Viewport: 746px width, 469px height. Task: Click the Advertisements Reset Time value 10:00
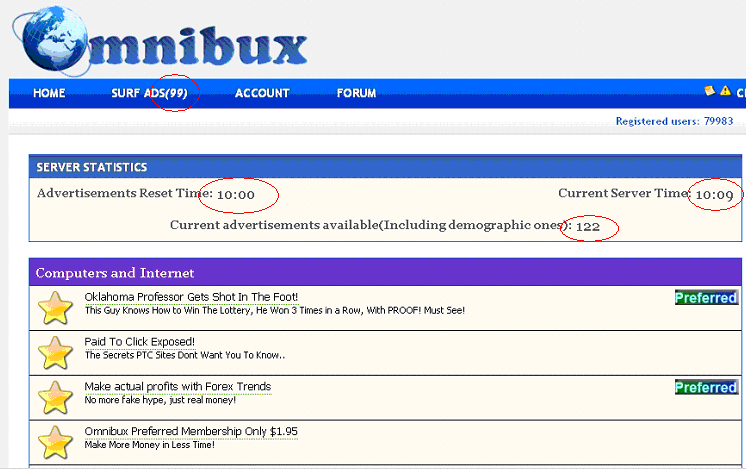coord(236,195)
